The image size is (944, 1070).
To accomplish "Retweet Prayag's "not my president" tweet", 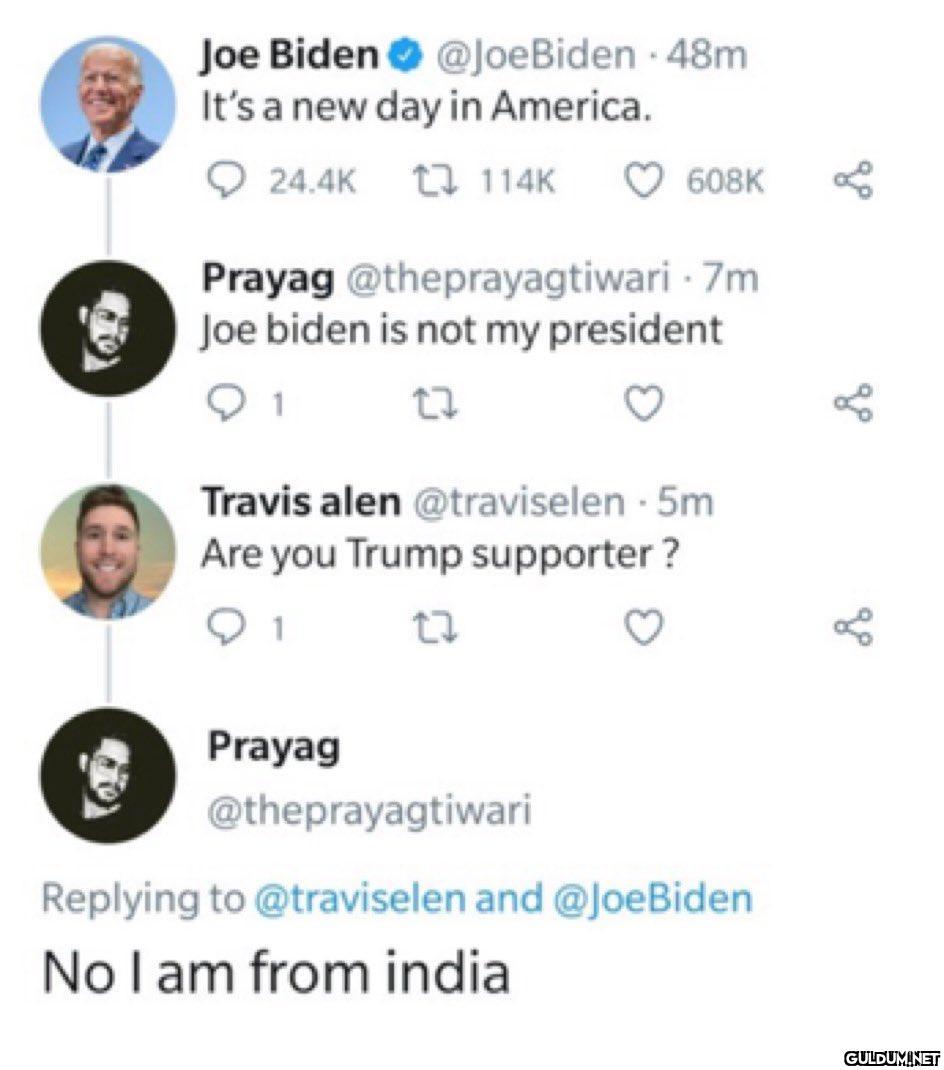I will 435,402.
